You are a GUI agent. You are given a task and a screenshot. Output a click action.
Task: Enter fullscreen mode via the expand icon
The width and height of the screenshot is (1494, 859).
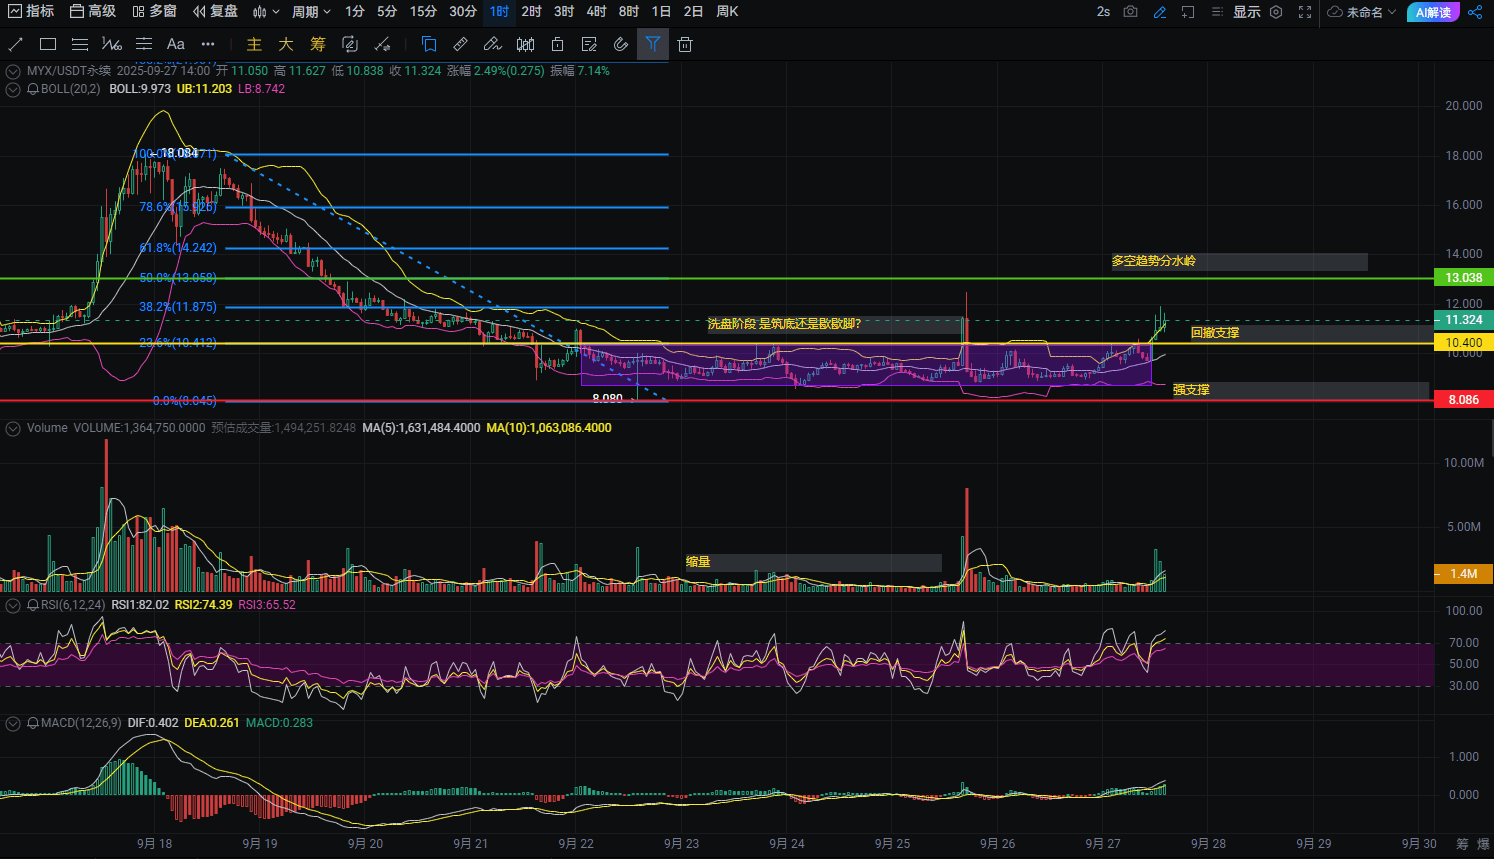pos(1305,12)
